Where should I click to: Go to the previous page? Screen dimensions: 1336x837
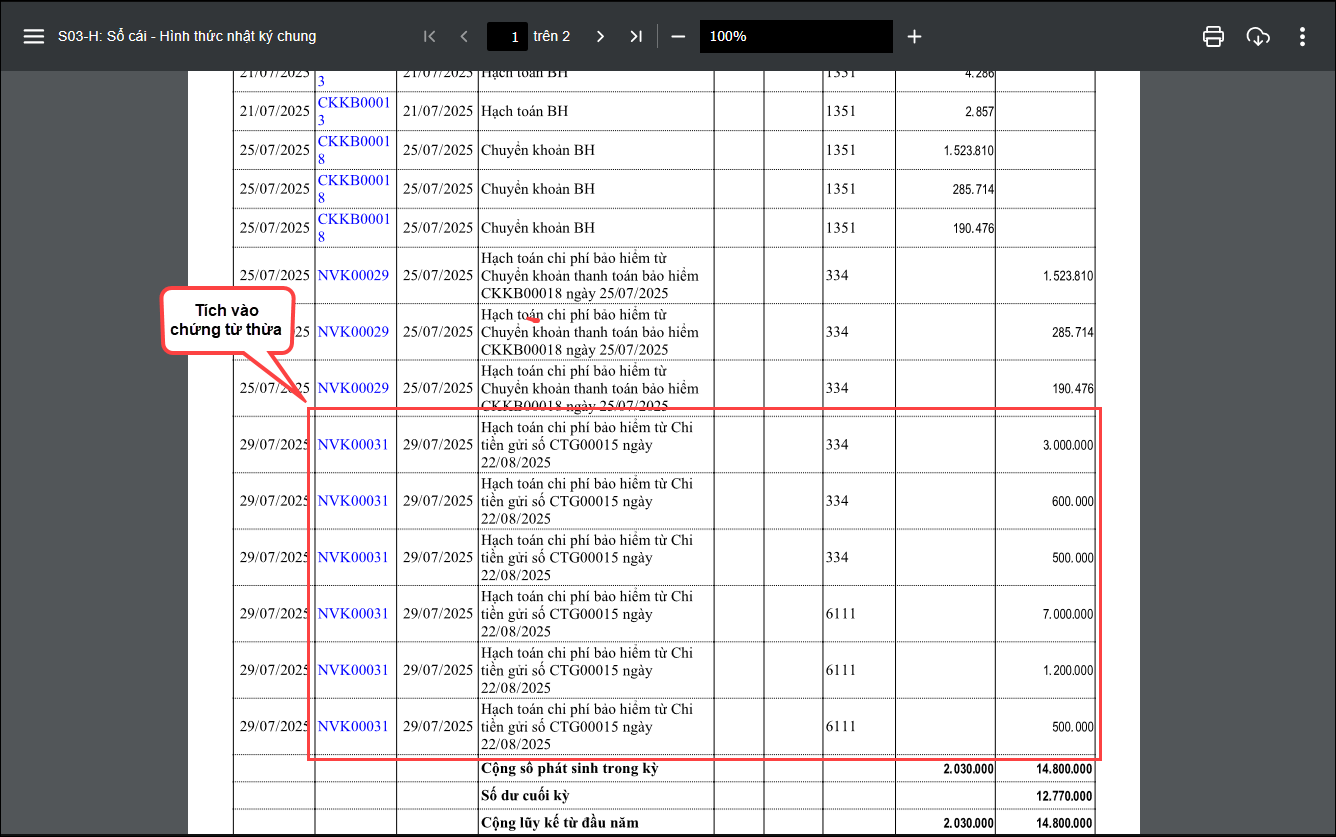tap(464, 36)
